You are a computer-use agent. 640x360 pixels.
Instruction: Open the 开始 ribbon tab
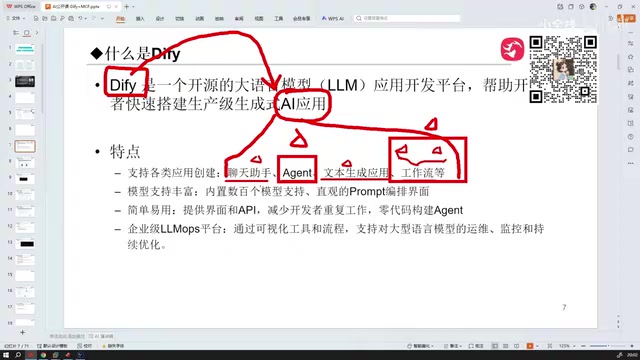pos(120,19)
